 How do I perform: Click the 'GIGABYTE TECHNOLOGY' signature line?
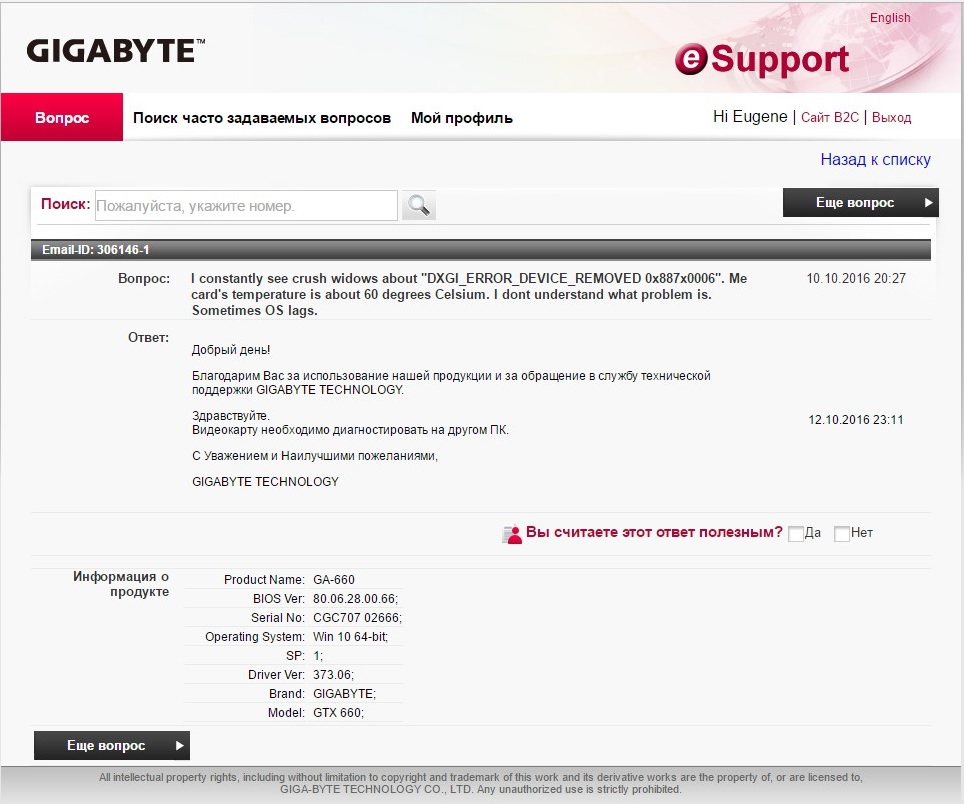[x=266, y=482]
